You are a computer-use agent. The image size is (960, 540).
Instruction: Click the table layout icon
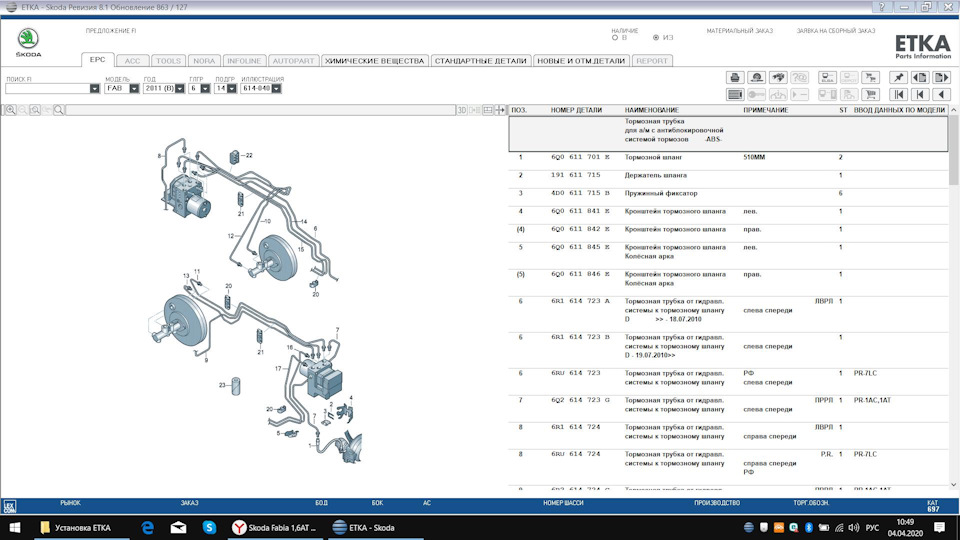488,110
